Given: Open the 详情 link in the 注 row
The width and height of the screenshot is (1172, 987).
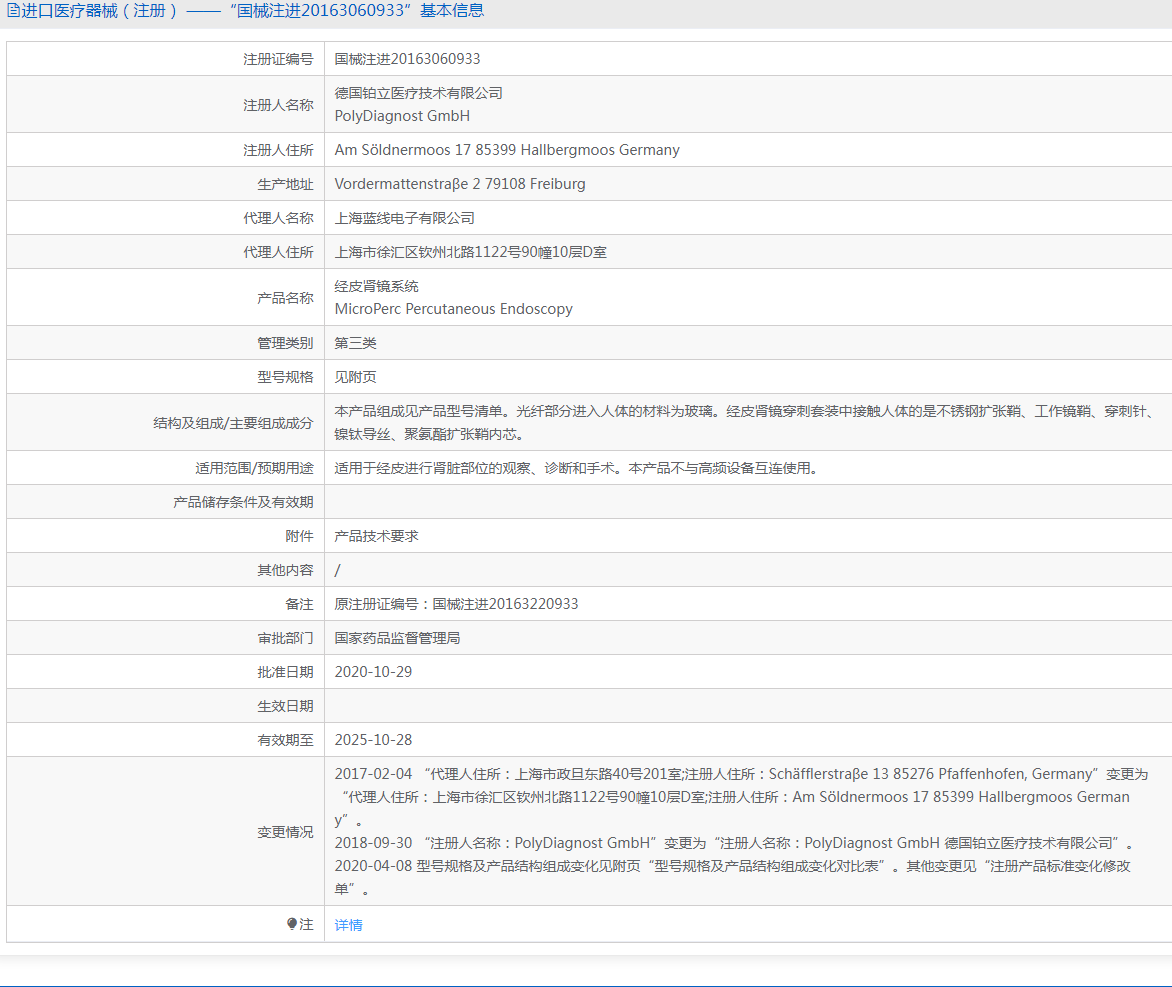Looking at the screenshot, I should click(348, 925).
